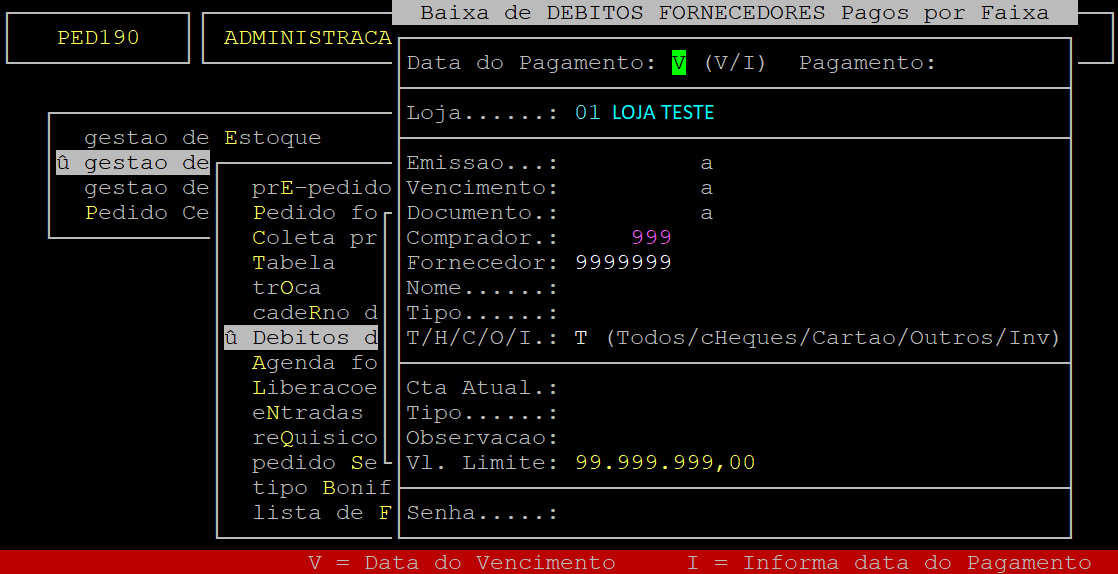The height and width of the screenshot is (574, 1118).
Task: Open the 'trOca' submenu entry
Action: [286, 288]
